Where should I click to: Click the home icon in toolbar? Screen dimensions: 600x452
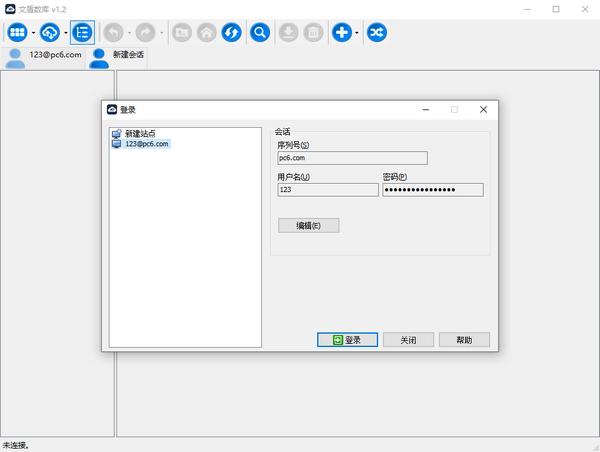click(x=206, y=33)
